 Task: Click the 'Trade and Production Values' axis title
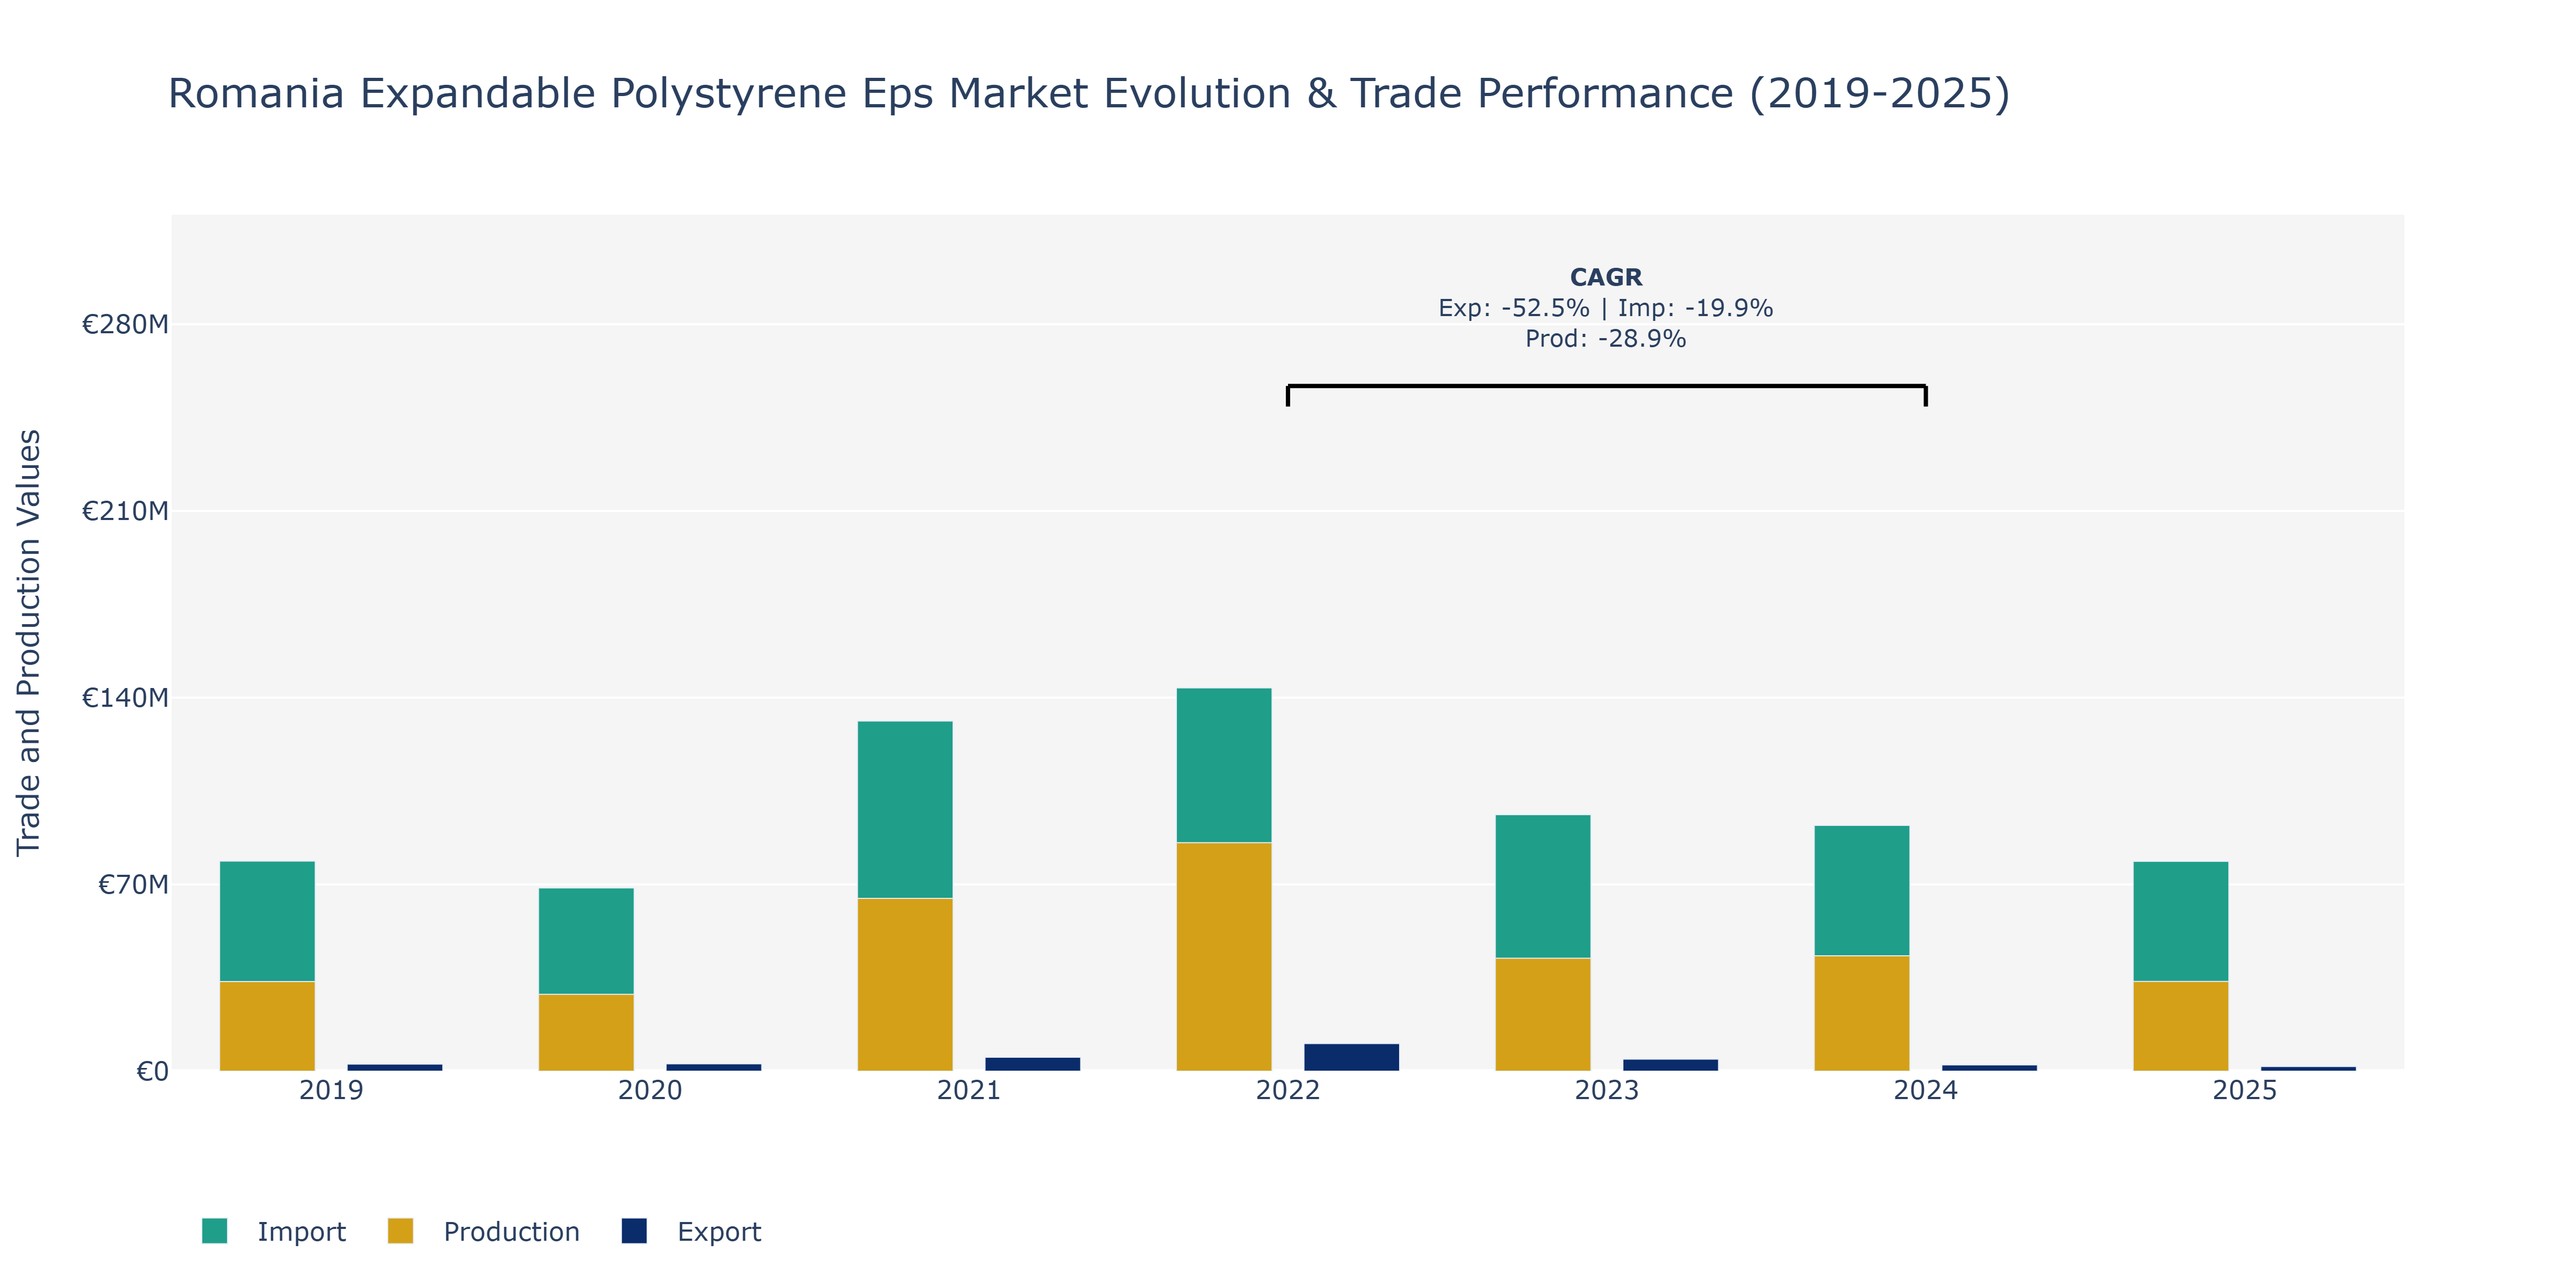tap(29, 642)
